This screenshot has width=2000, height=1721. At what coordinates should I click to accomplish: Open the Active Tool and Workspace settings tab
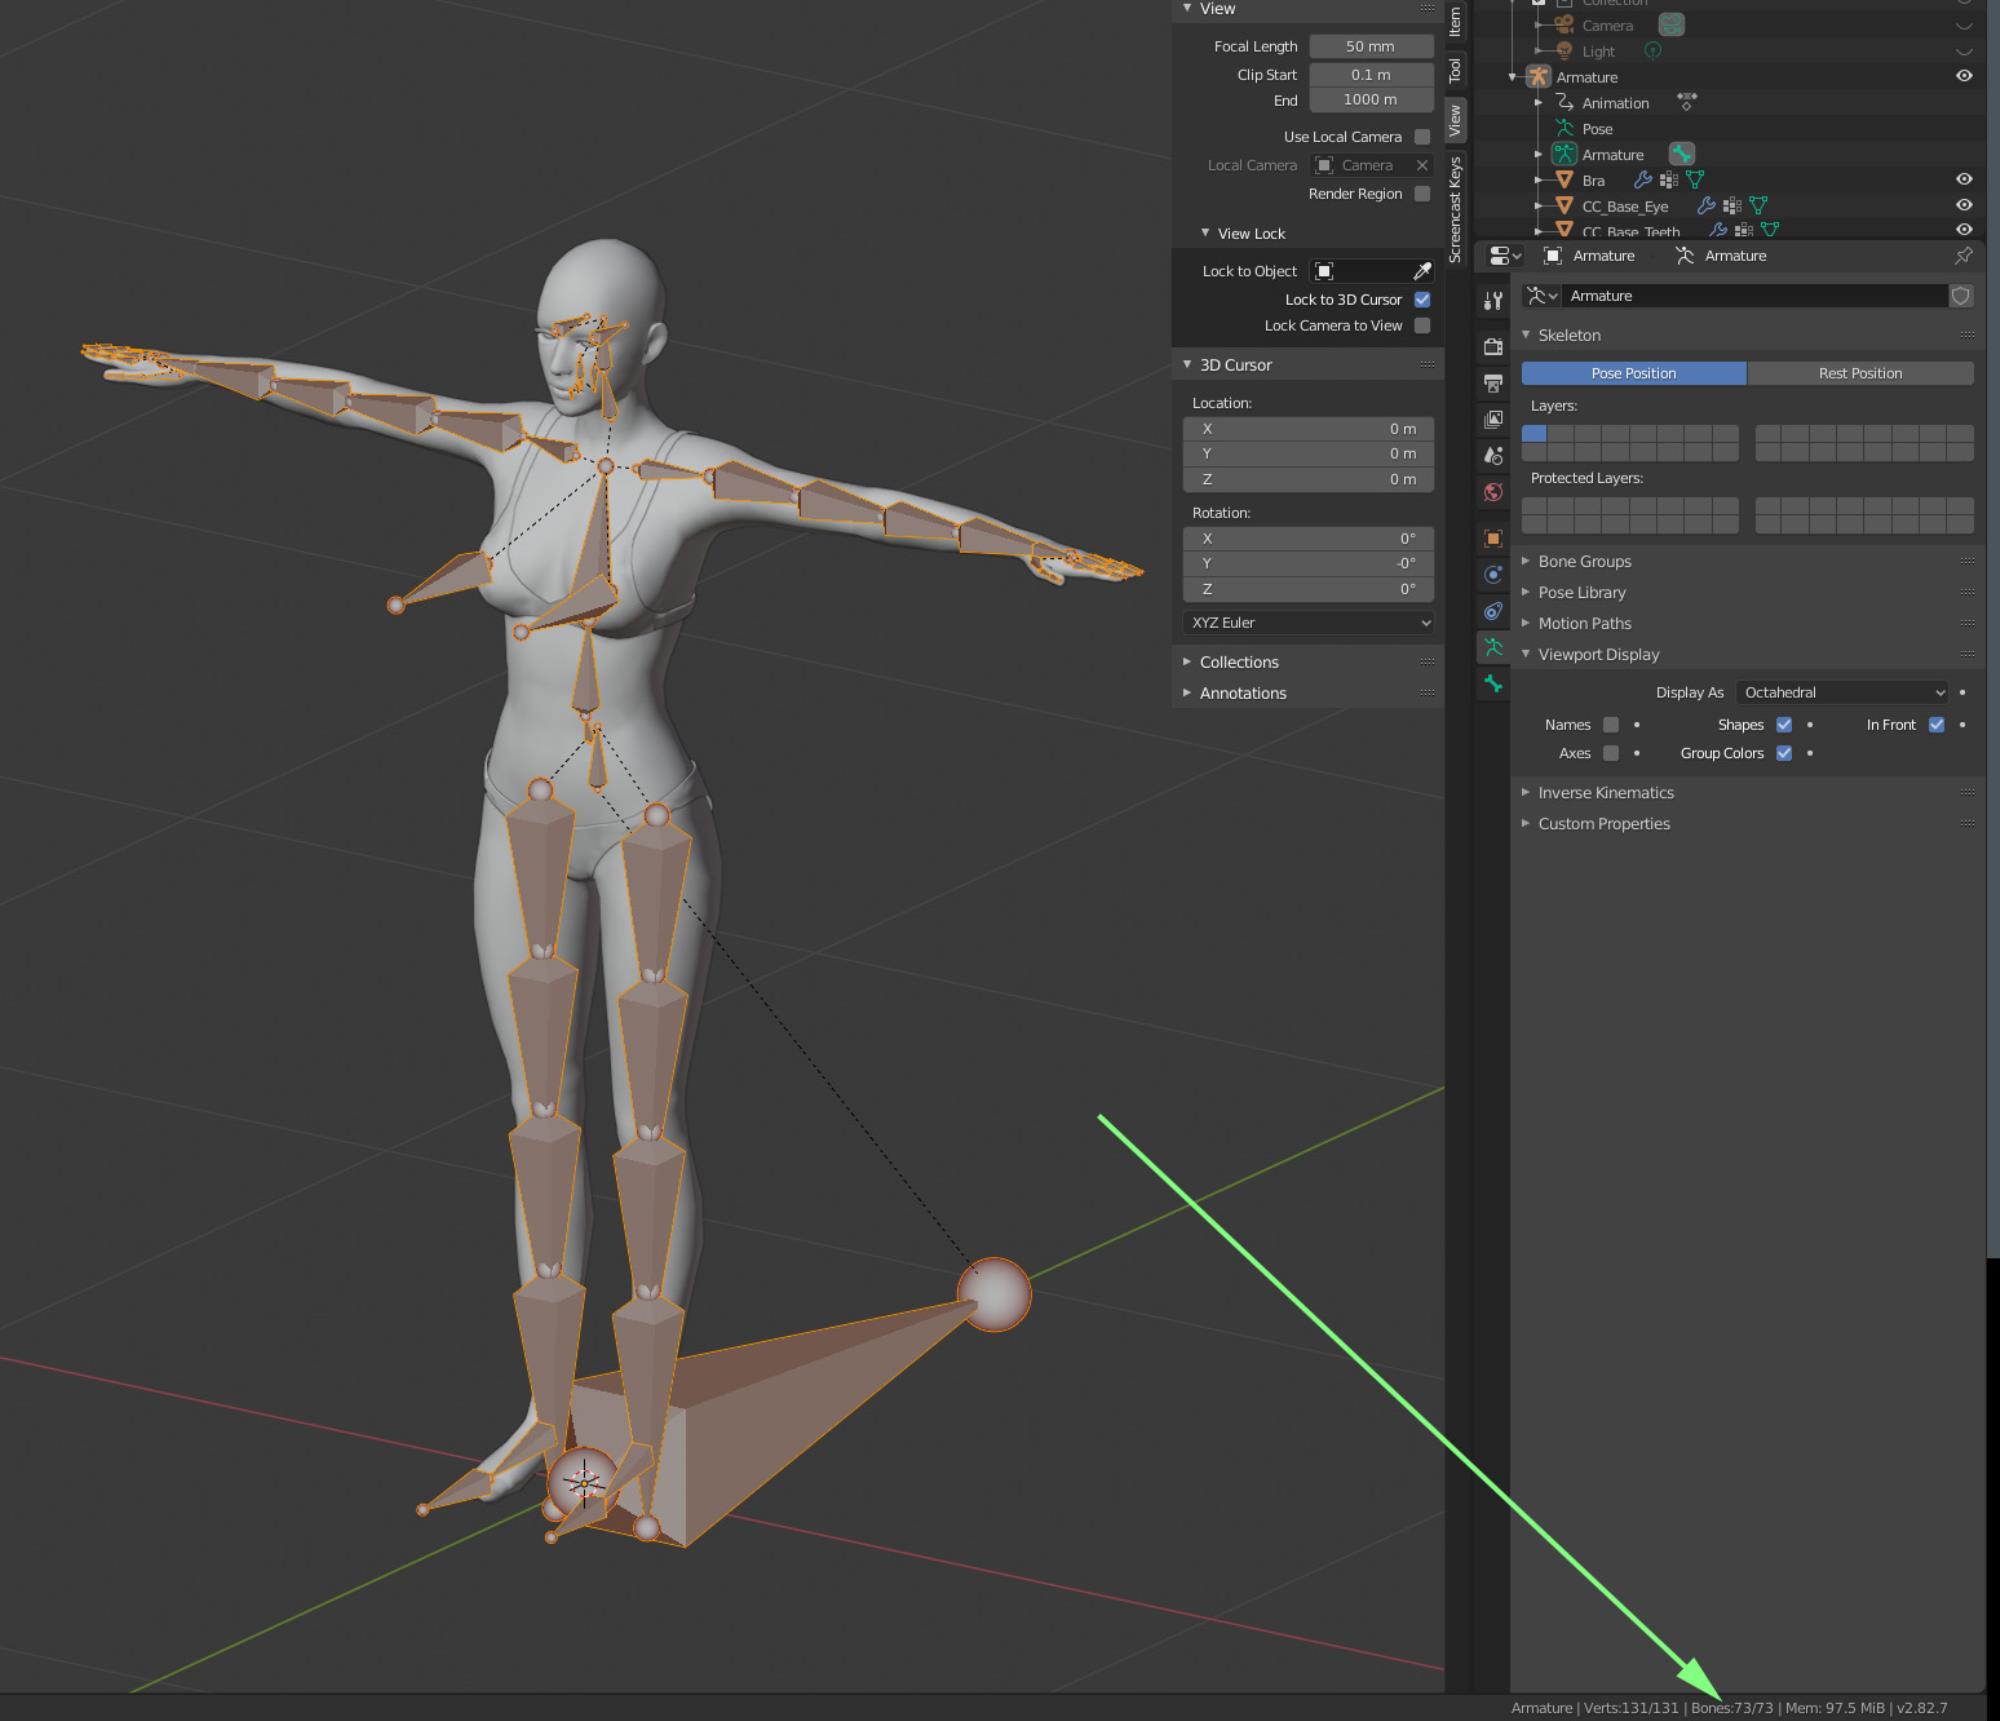tap(1493, 300)
